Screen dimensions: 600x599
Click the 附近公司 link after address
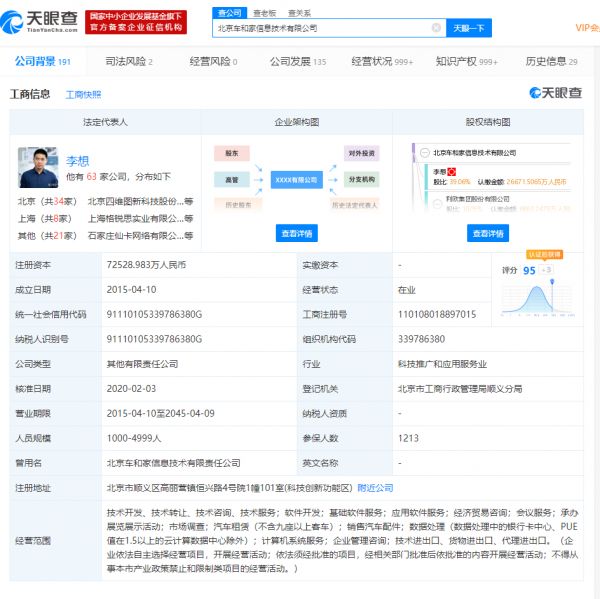pos(375,488)
